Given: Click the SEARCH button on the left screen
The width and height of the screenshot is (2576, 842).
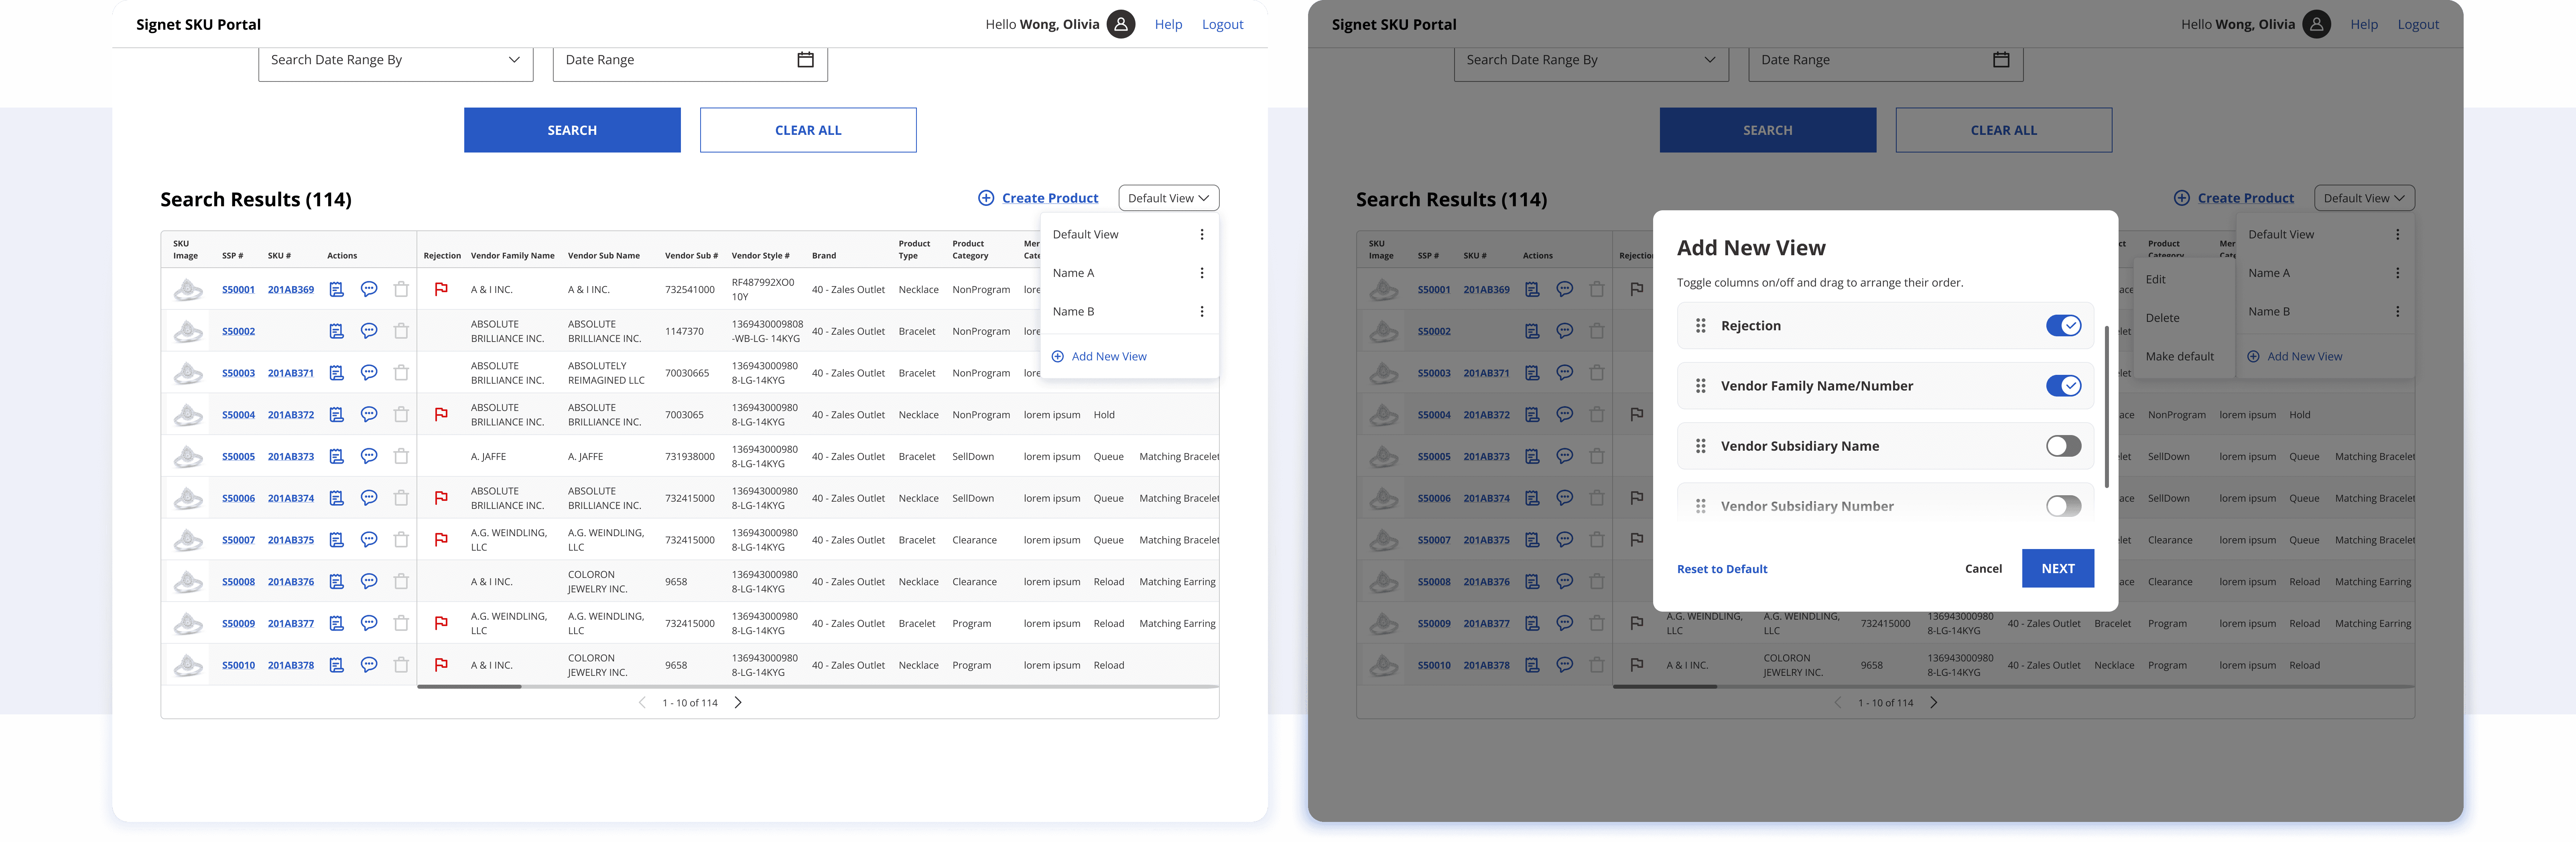Looking at the screenshot, I should tap(572, 130).
